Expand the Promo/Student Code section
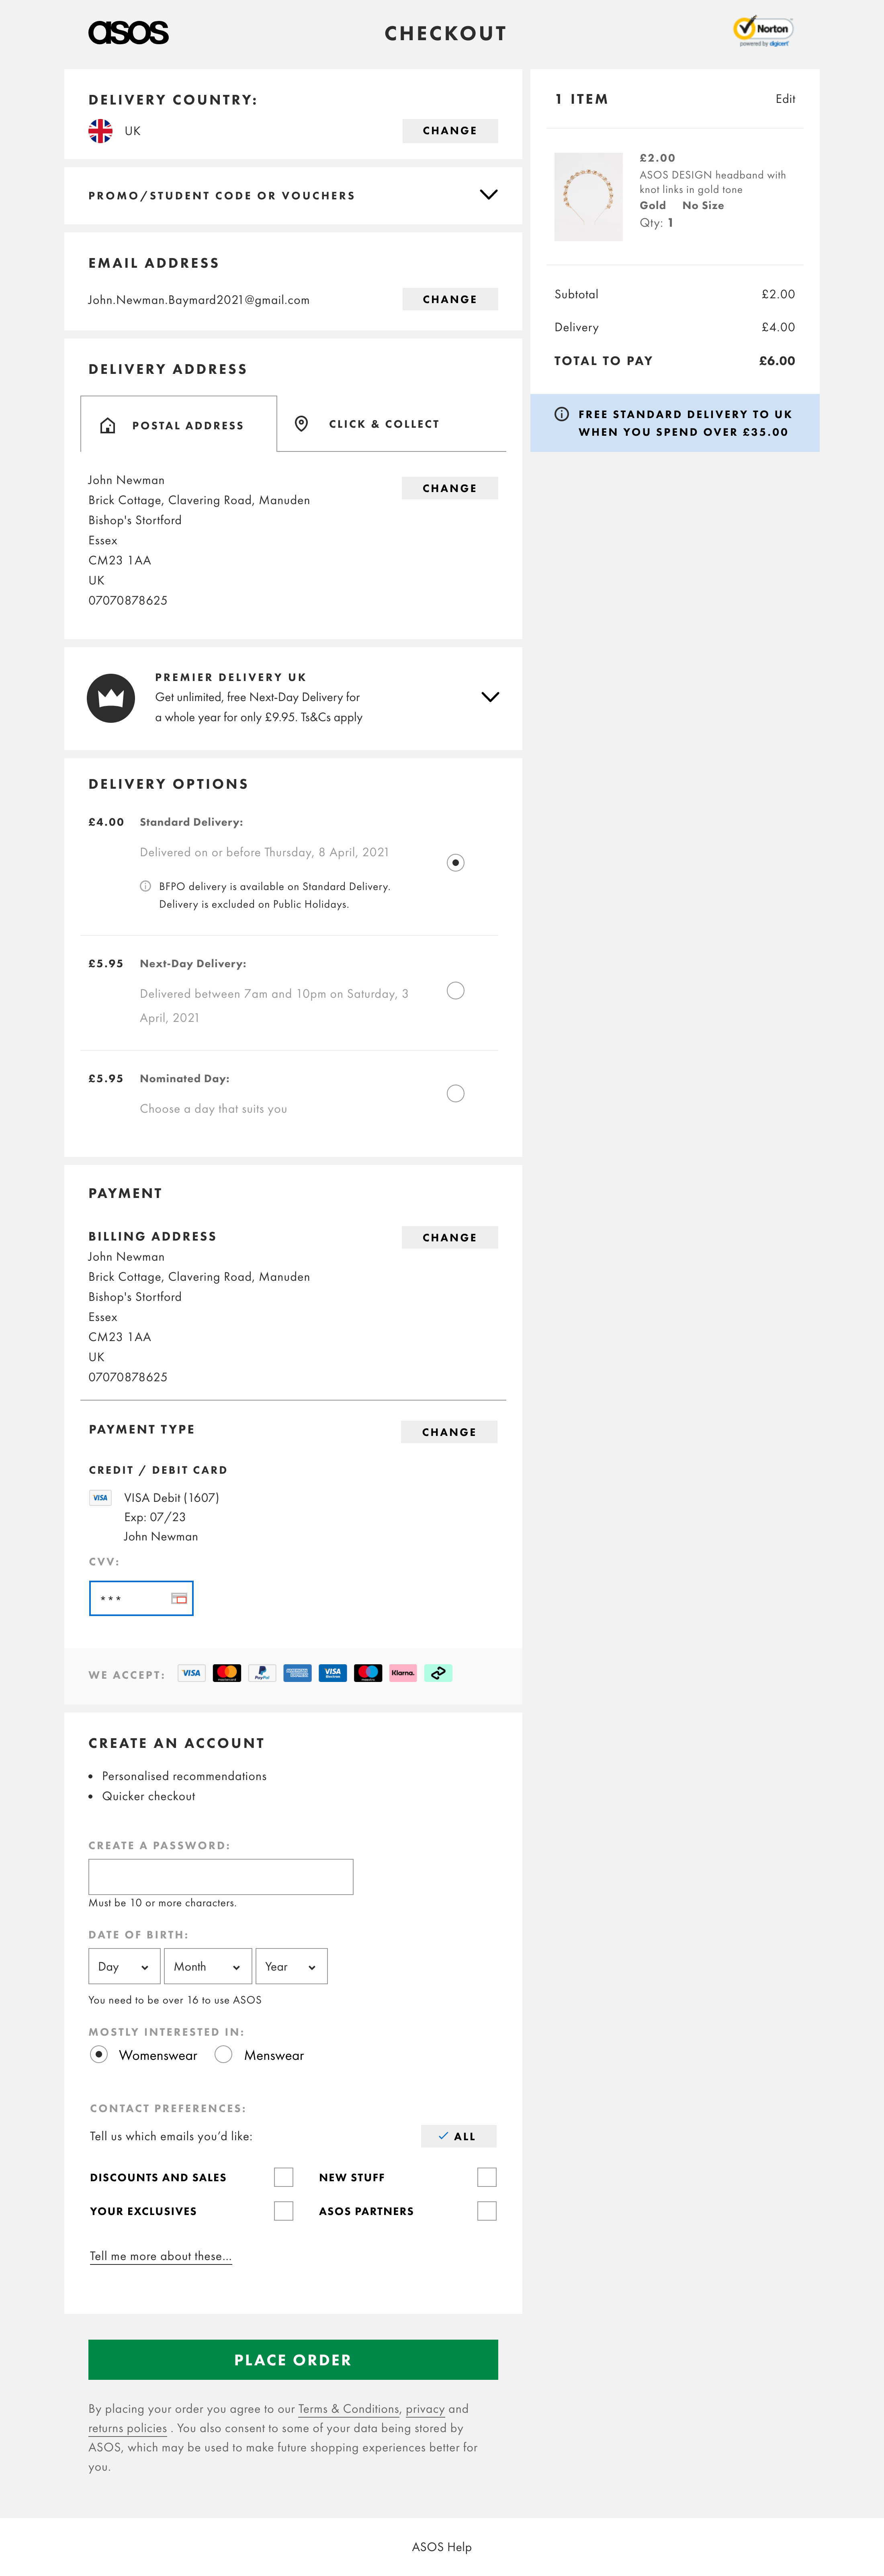 (489, 195)
